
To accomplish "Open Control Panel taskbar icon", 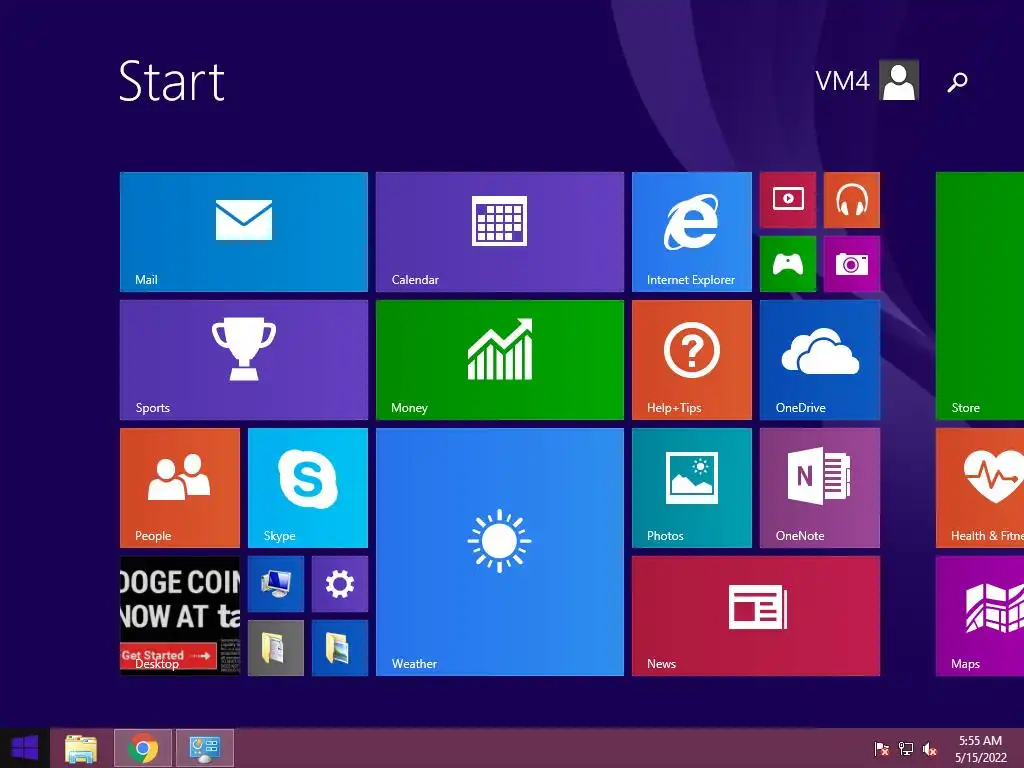I will (x=205, y=748).
